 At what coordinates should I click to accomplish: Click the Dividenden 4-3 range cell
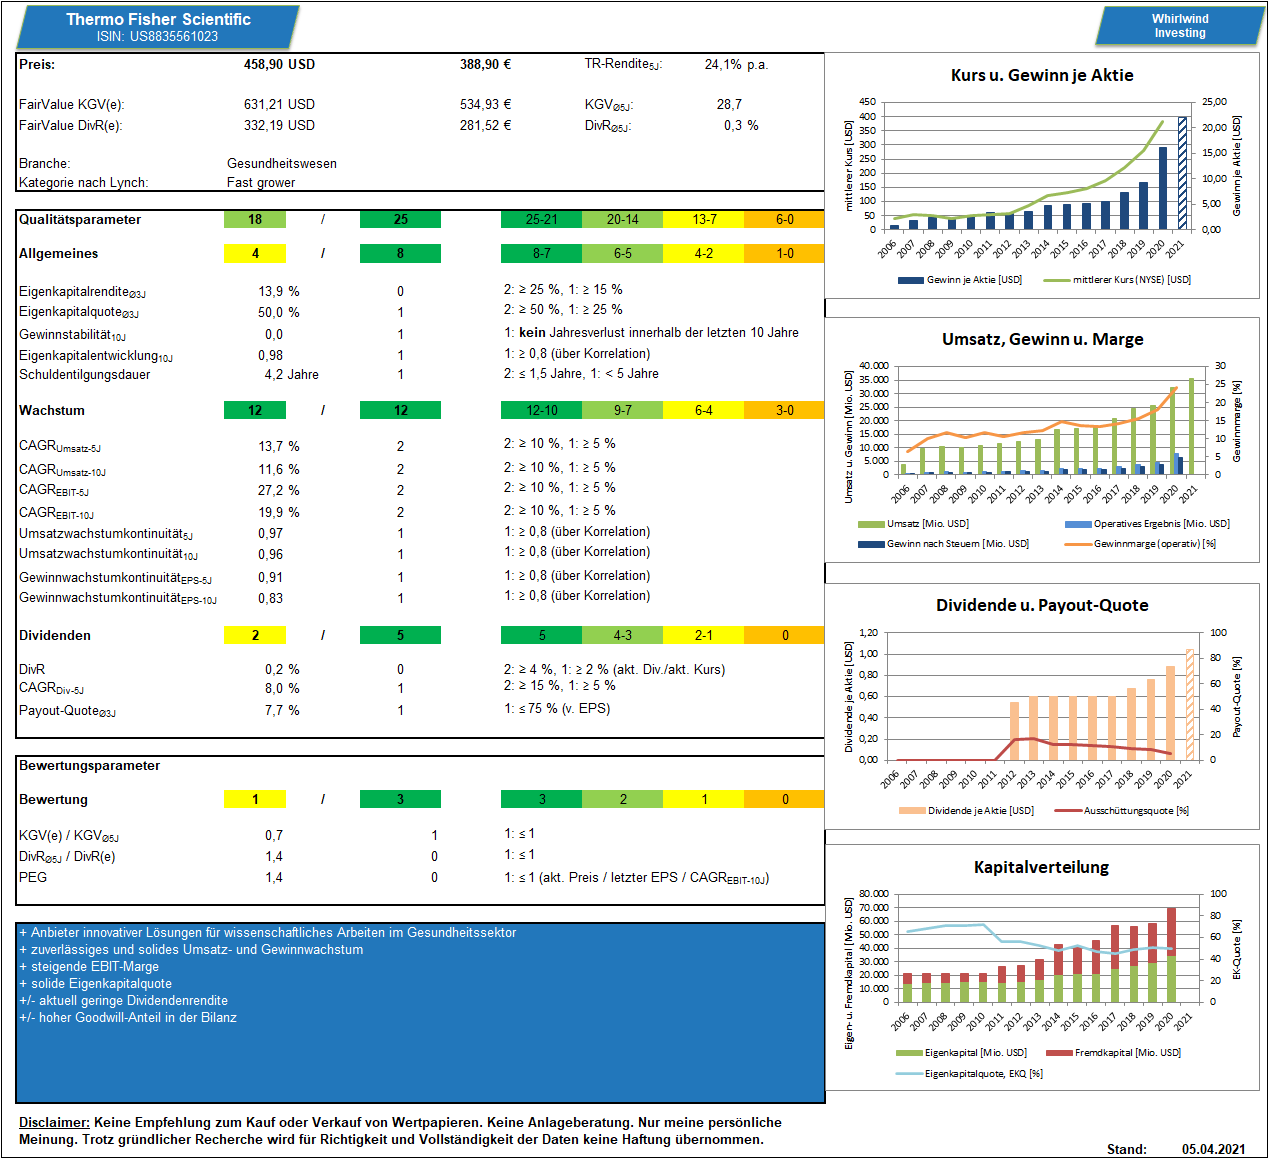622,635
